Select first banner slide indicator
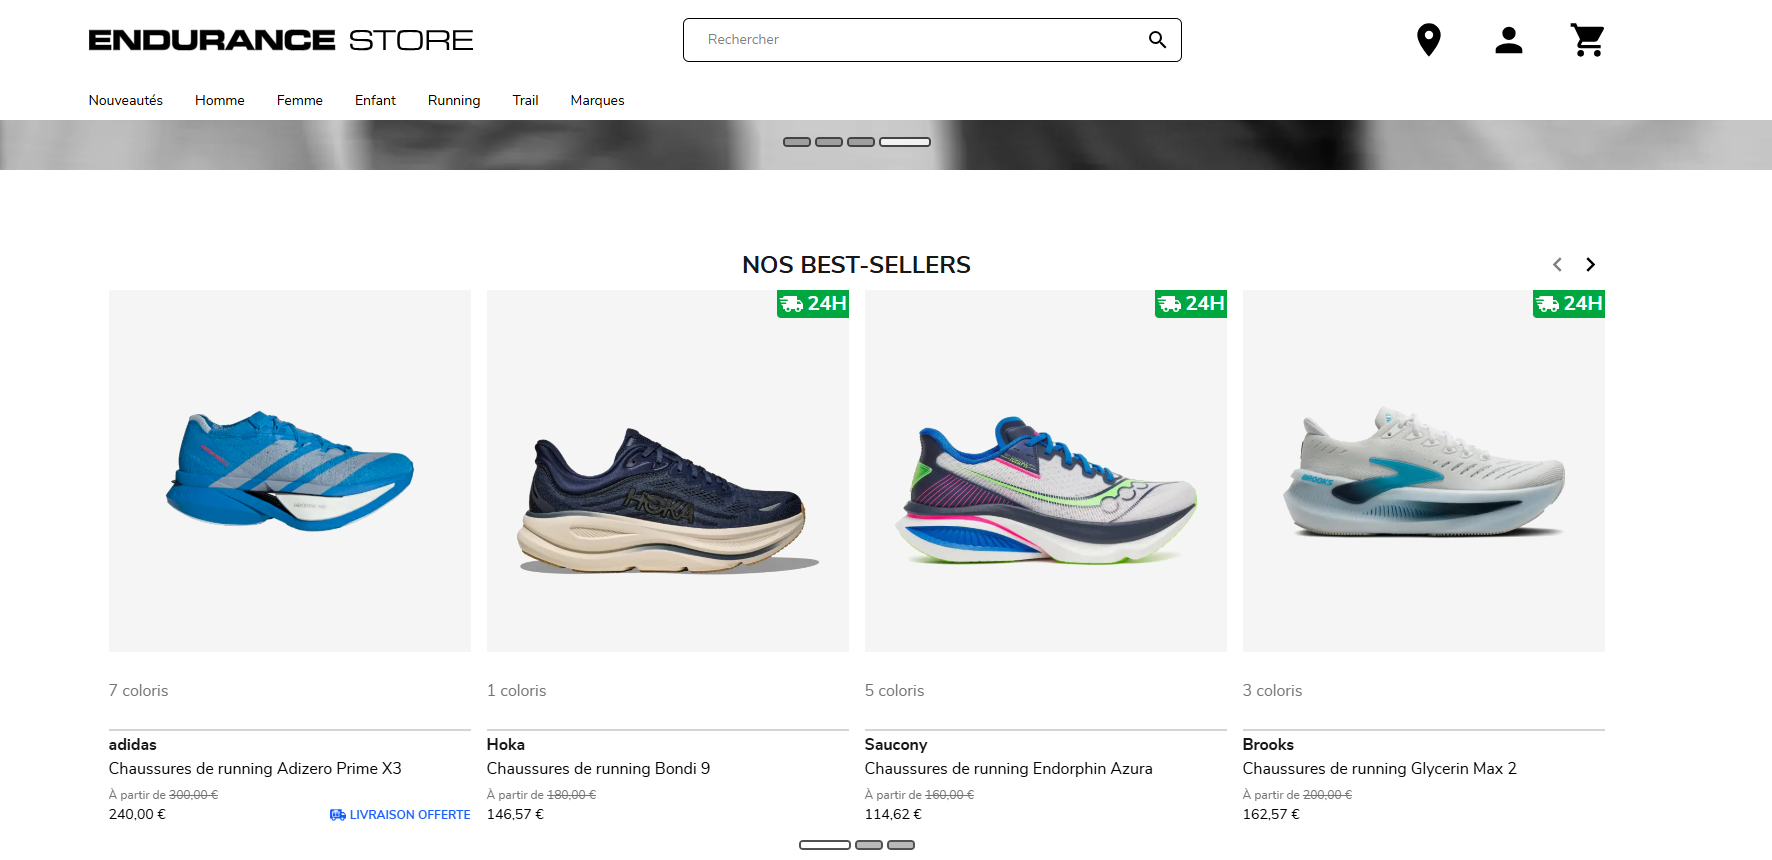The image size is (1772, 860). pyautogui.click(x=797, y=142)
